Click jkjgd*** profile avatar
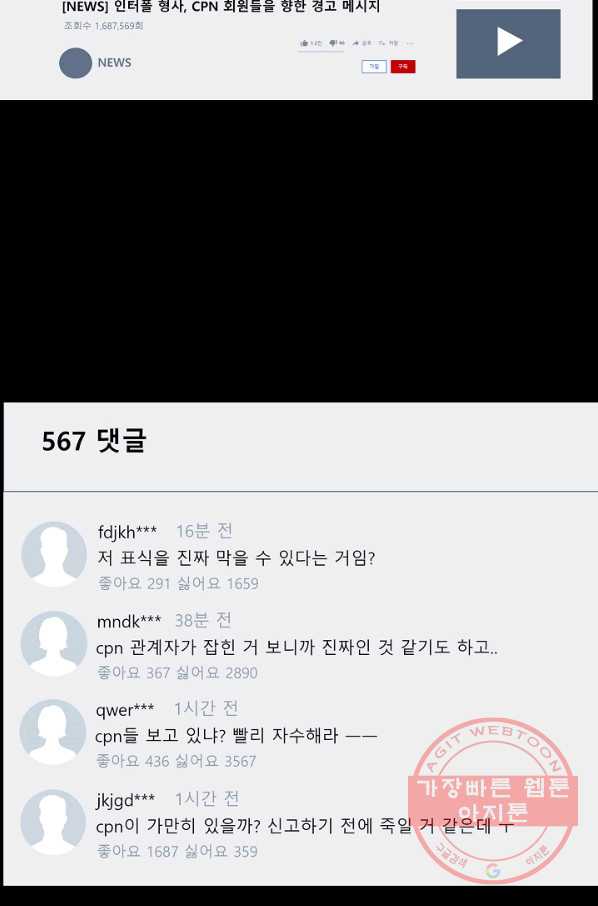Screen dimensions: 598x906 click(53, 822)
